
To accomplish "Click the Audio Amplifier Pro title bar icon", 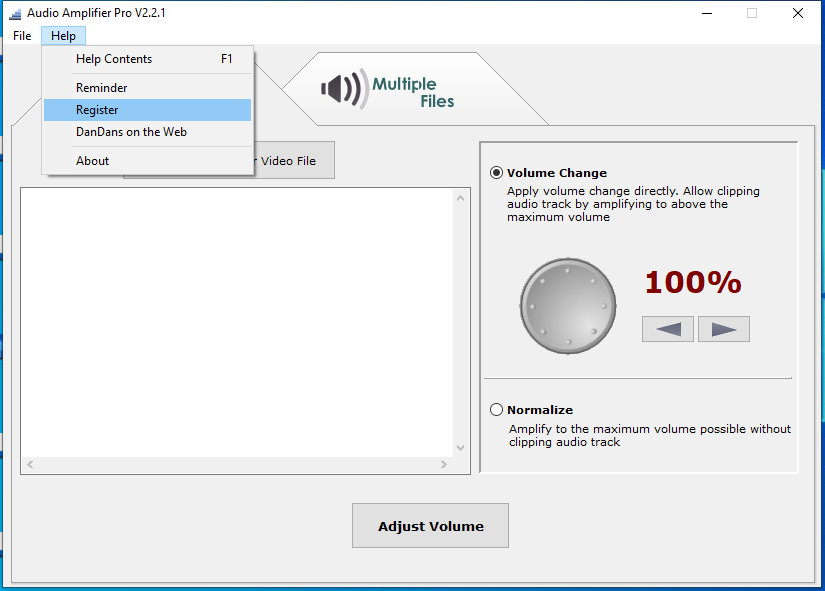I will click(x=14, y=13).
